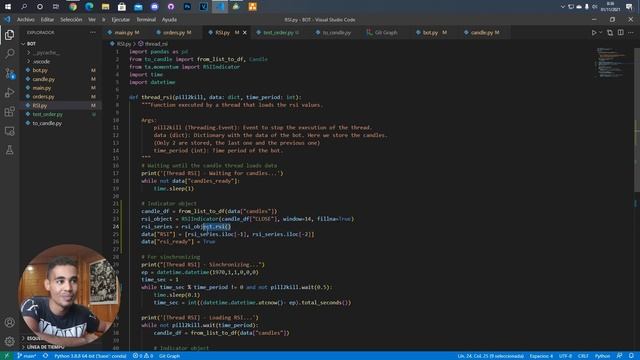
Task: Click feedback icon in status bar
Action: pyautogui.click(x=619, y=356)
